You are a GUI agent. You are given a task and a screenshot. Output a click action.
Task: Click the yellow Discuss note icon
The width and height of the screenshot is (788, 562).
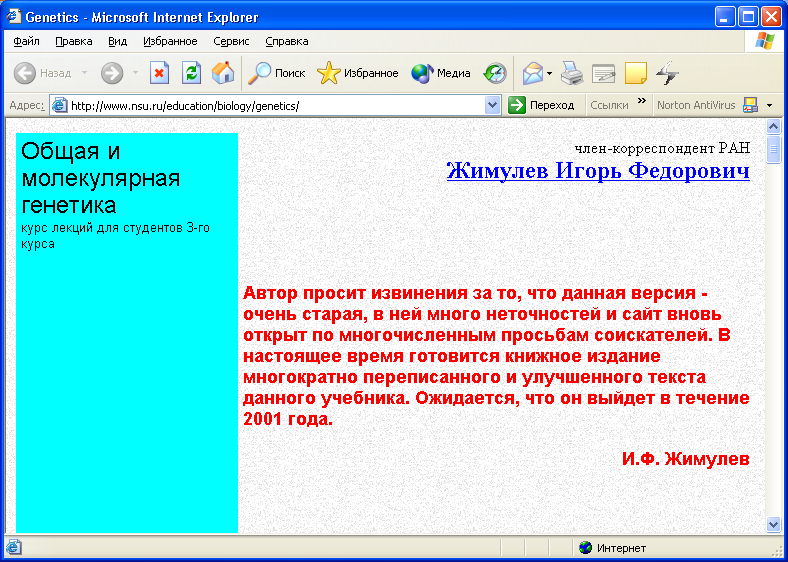(x=636, y=73)
